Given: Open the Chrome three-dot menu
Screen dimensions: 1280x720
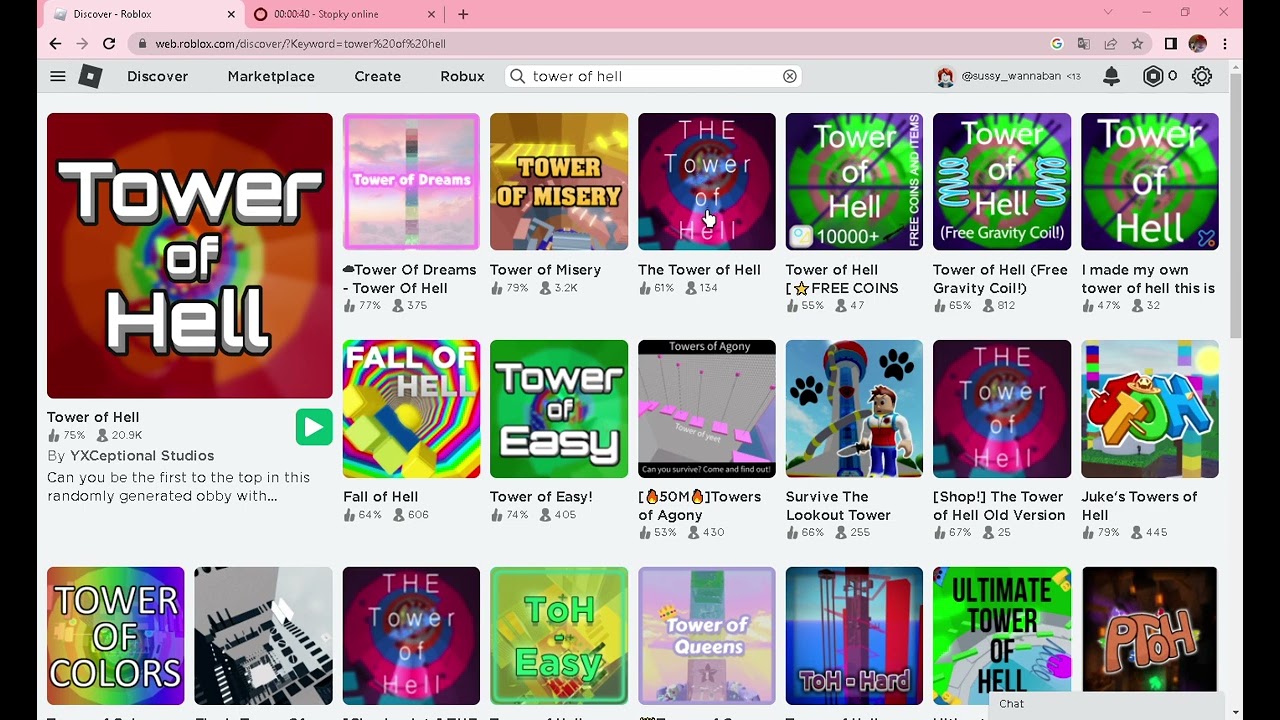Looking at the screenshot, I should tap(1225, 44).
